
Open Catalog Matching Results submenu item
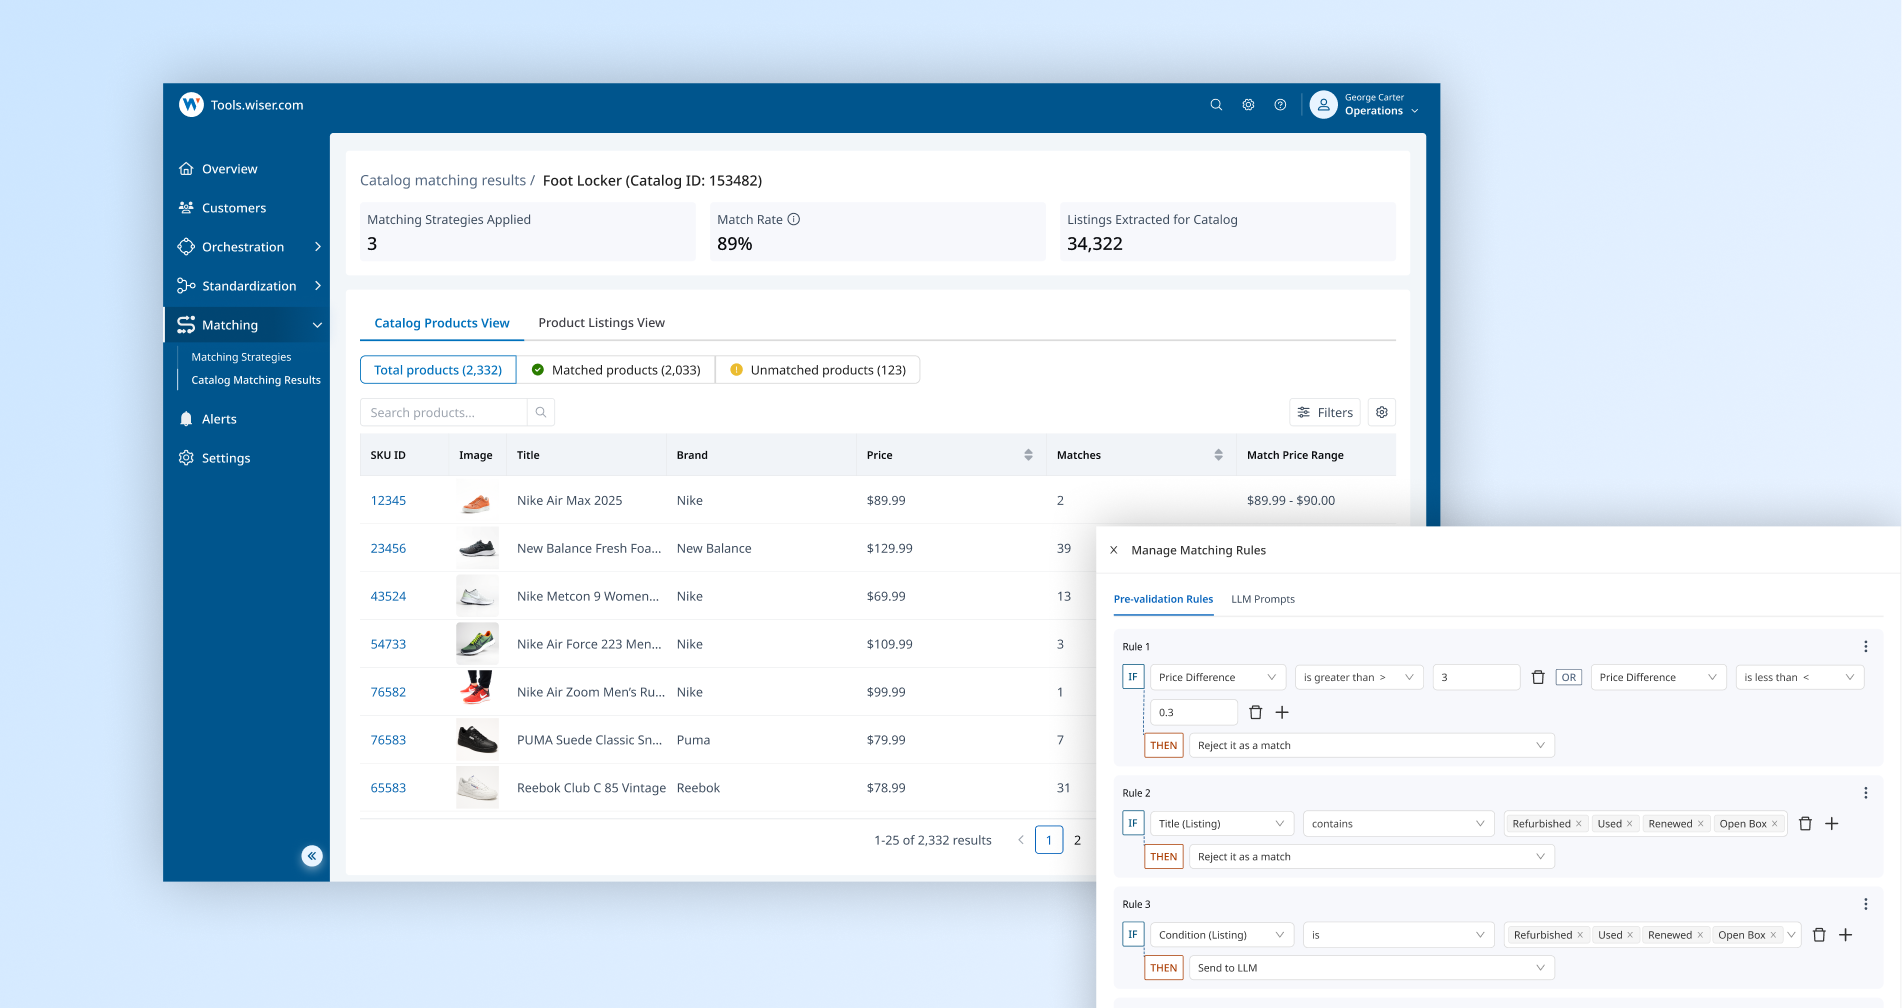tap(256, 380)
